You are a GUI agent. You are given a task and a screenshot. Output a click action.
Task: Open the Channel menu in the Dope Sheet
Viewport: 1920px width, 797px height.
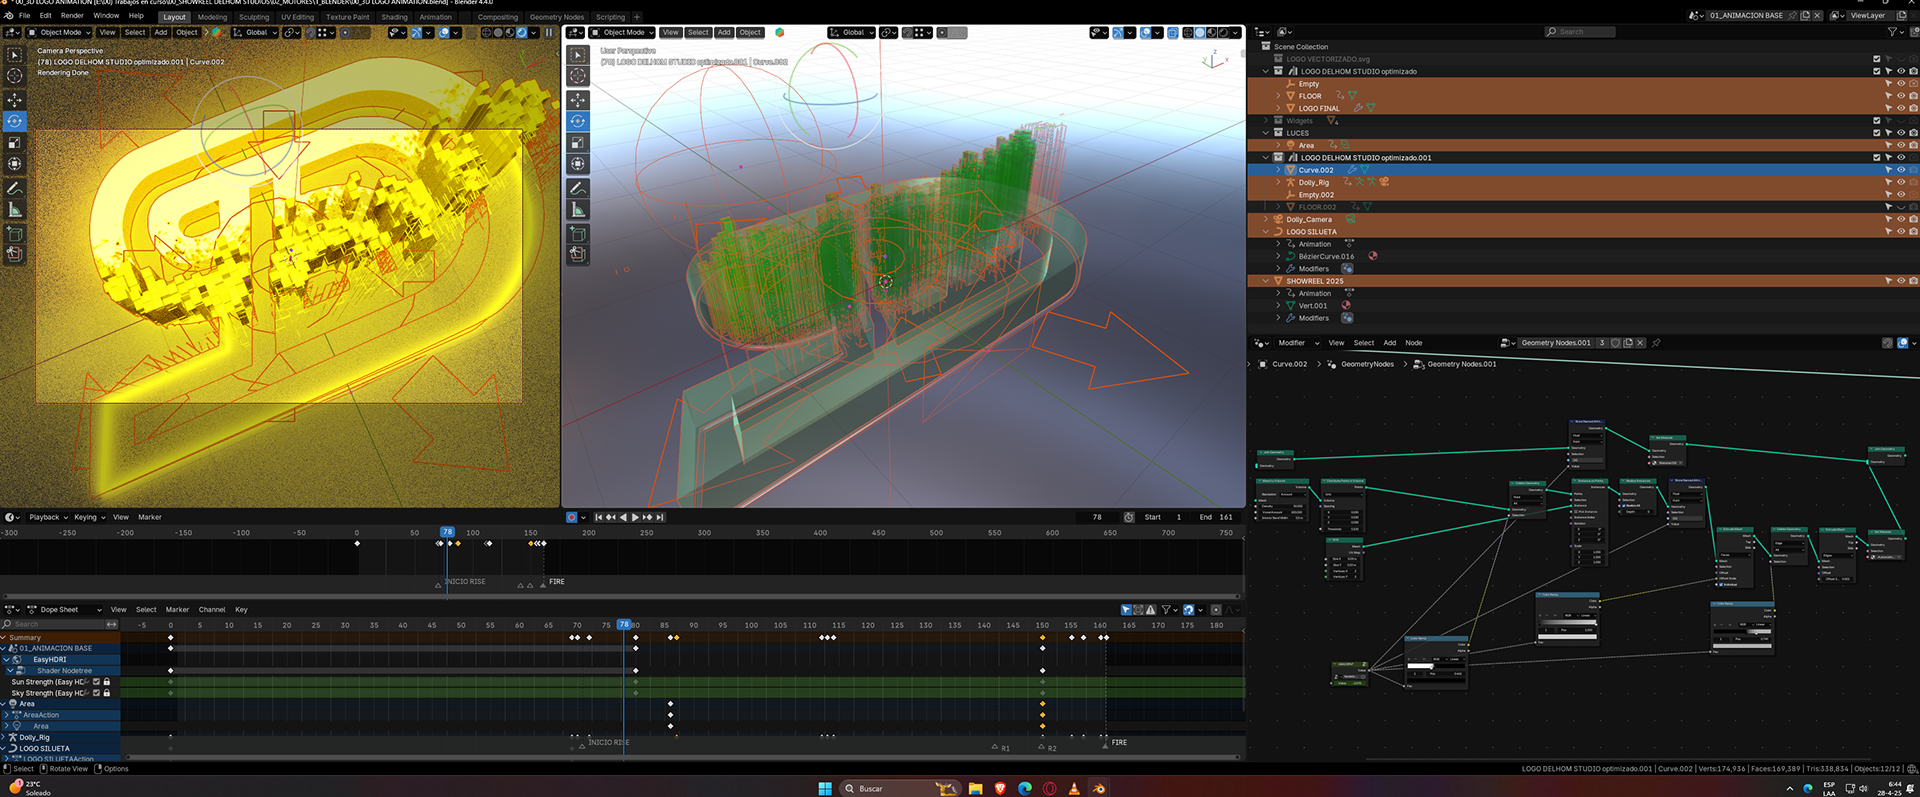(x=212, y=609)
